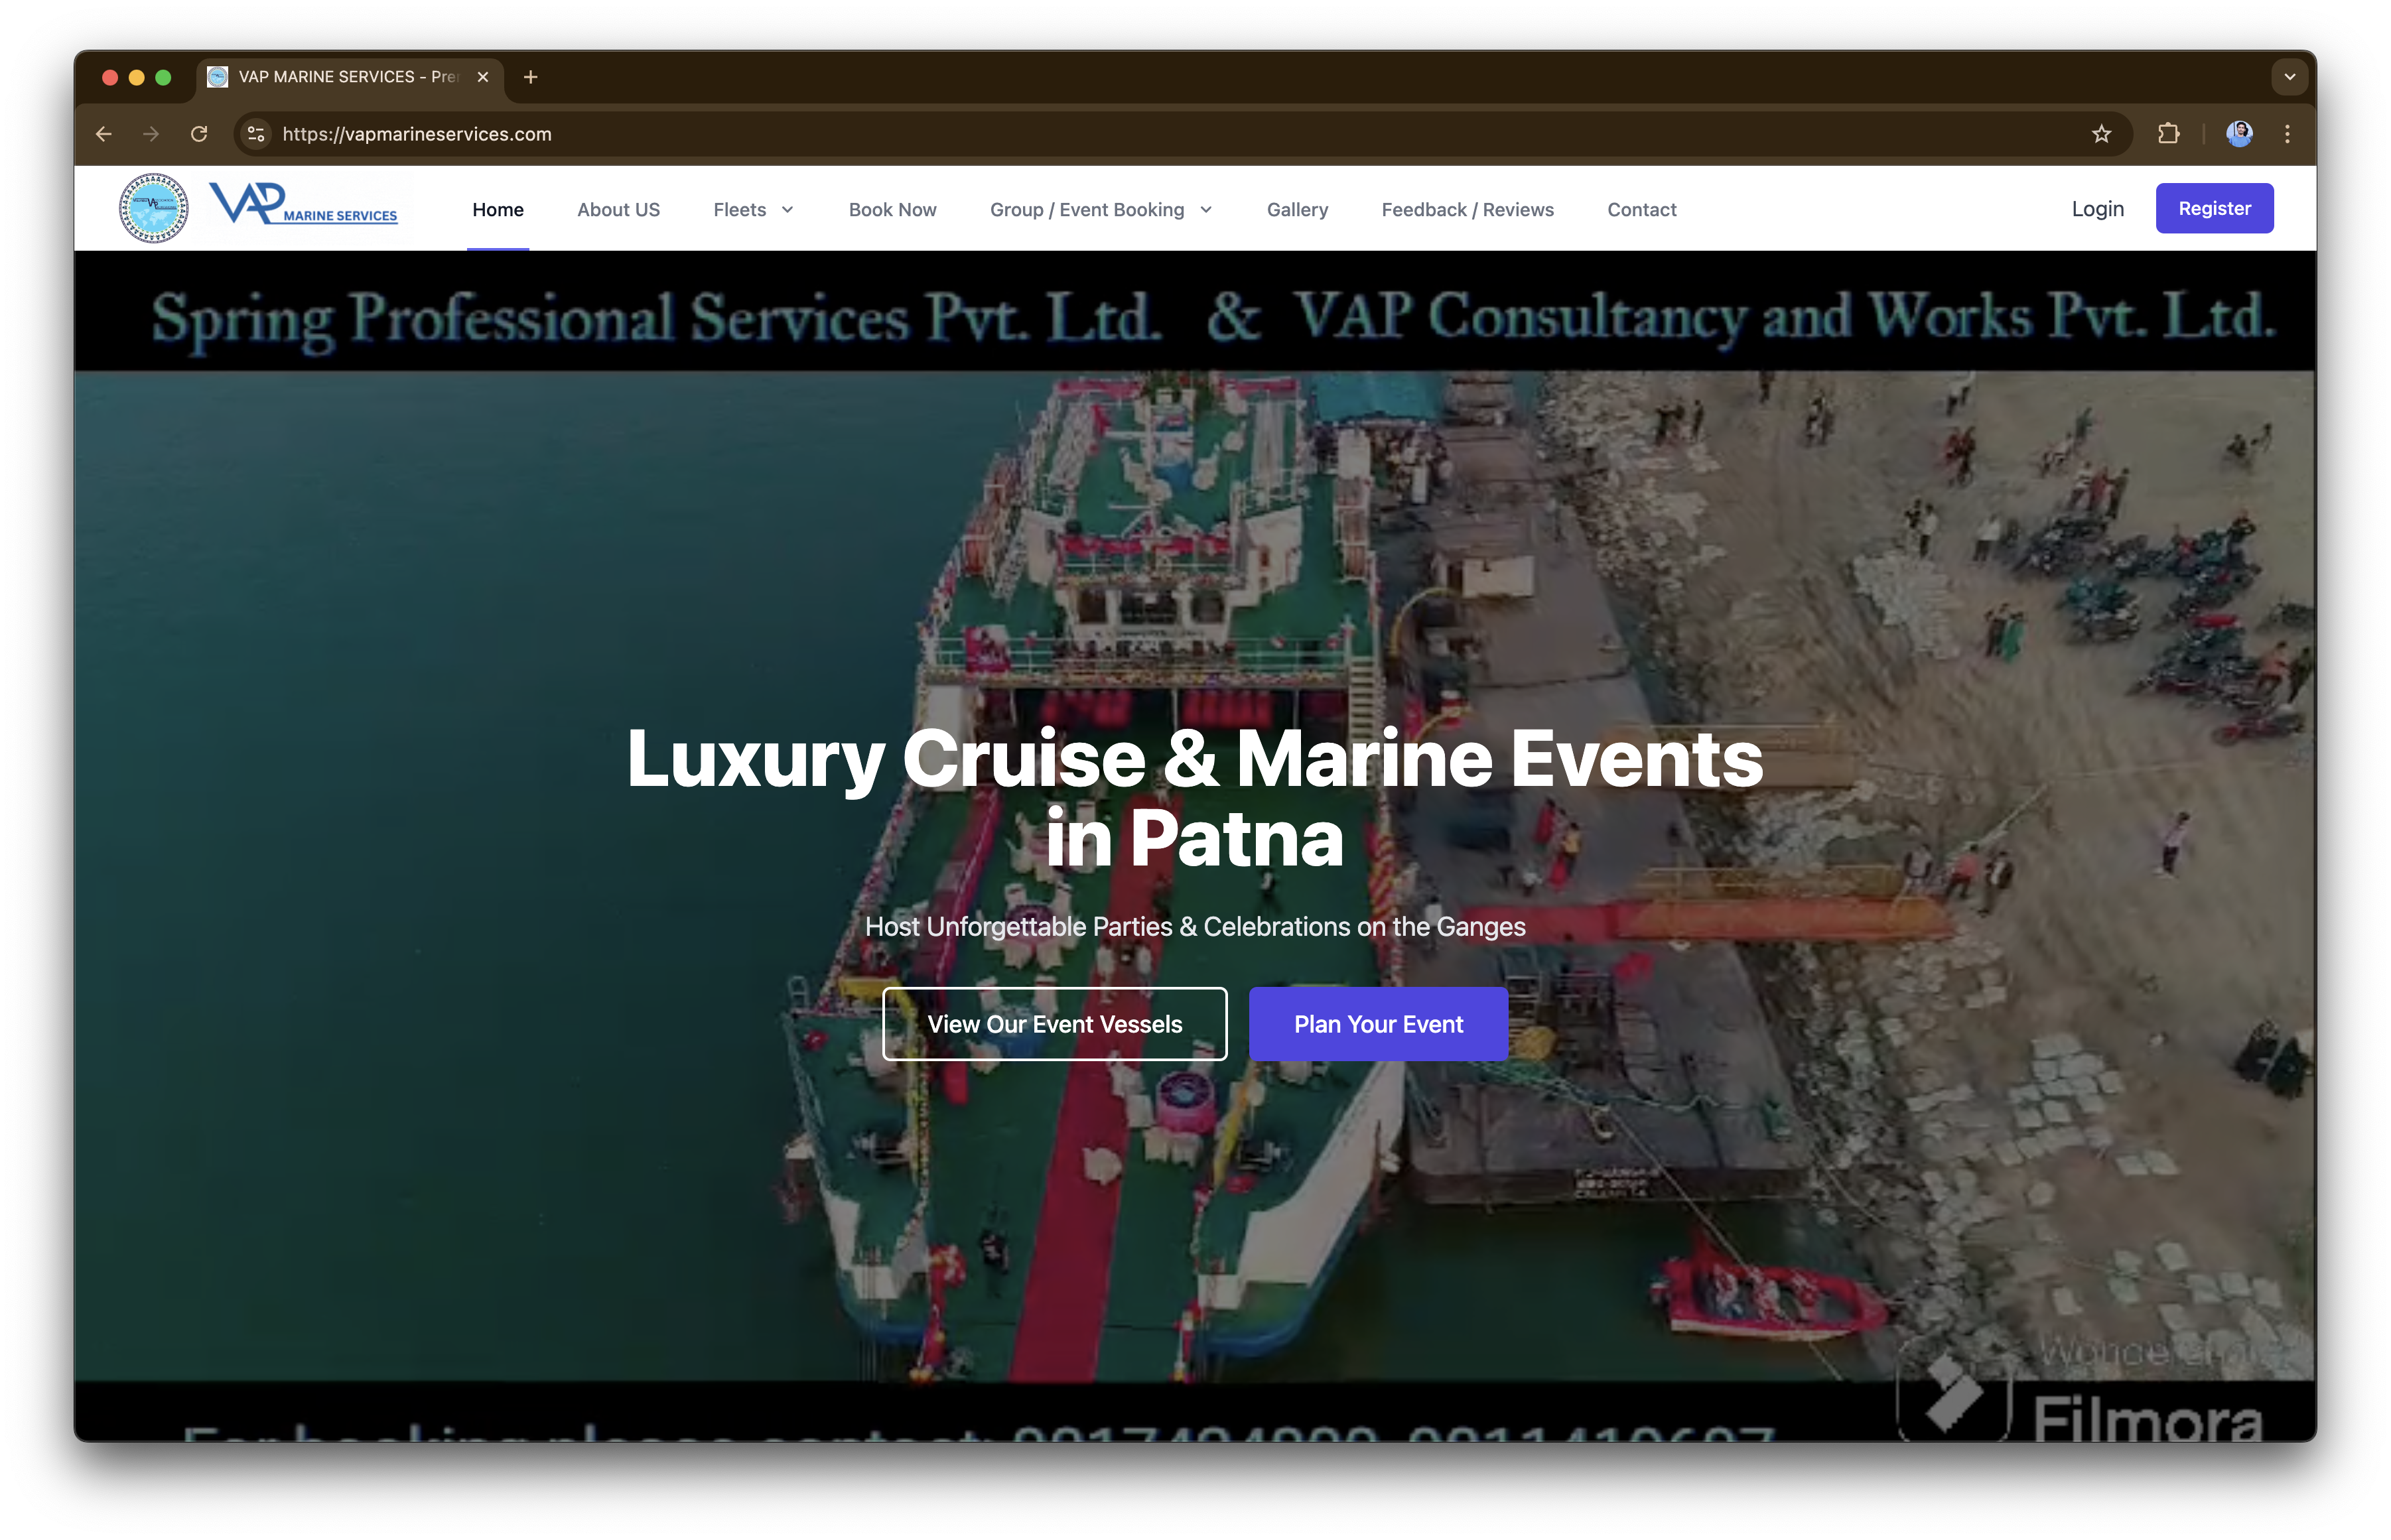This screenshot has height=1540, width=2391.
Task: View site information icon in address bar
Action: point(255,133)
